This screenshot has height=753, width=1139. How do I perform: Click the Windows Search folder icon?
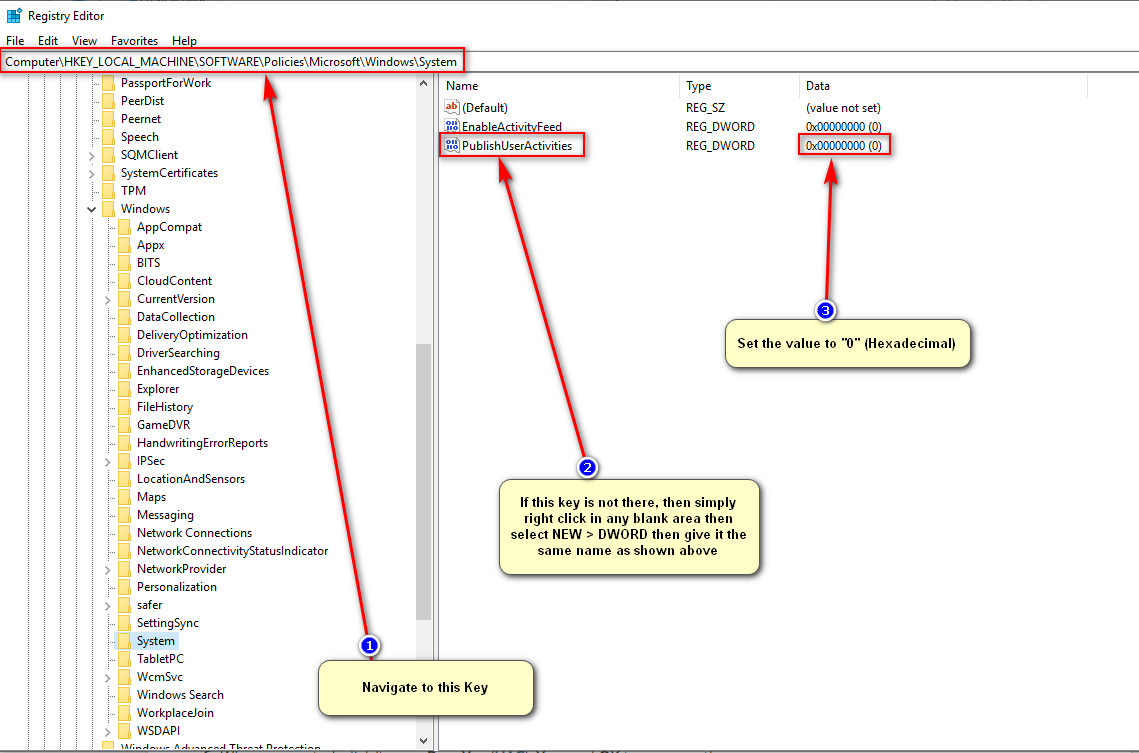click(x=124, y=695)
